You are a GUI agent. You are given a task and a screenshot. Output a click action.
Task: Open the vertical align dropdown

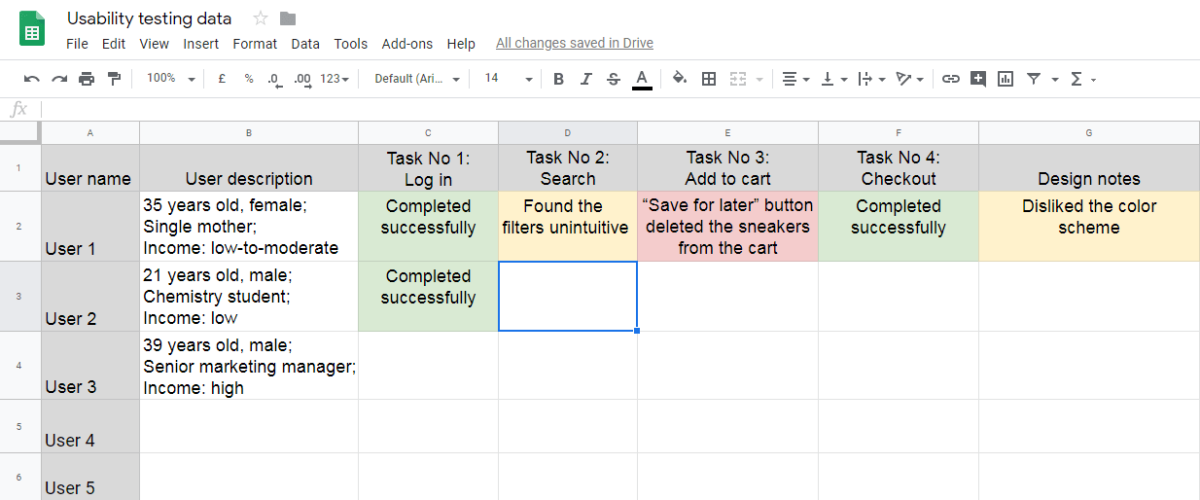[x=834, y=78]
